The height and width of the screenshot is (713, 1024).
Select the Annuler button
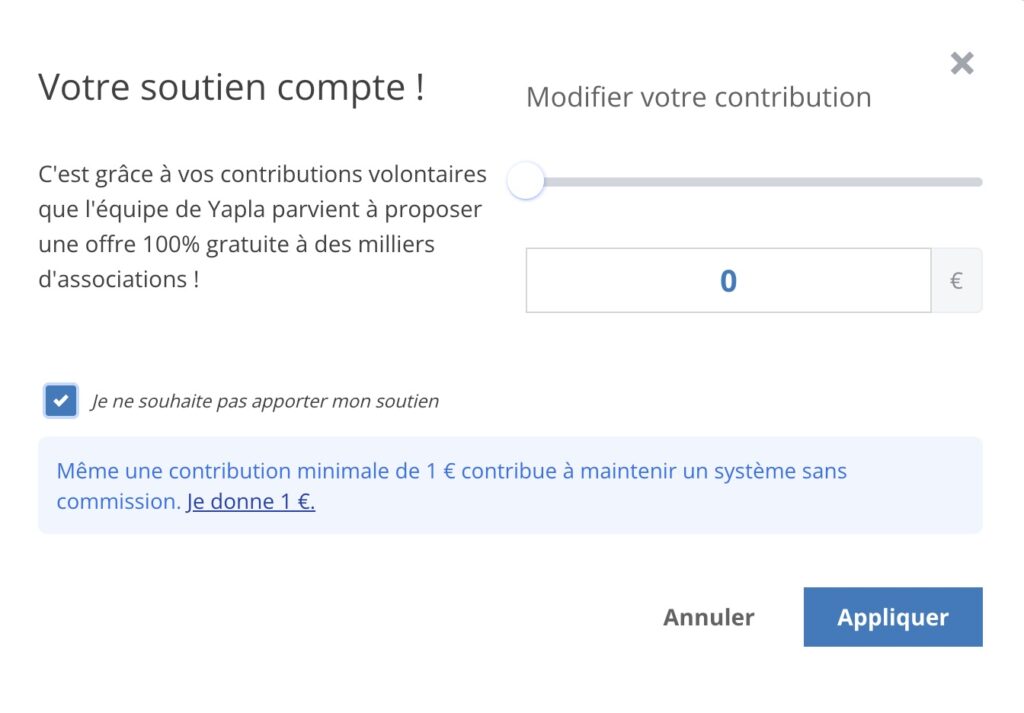tap(708, 617)
